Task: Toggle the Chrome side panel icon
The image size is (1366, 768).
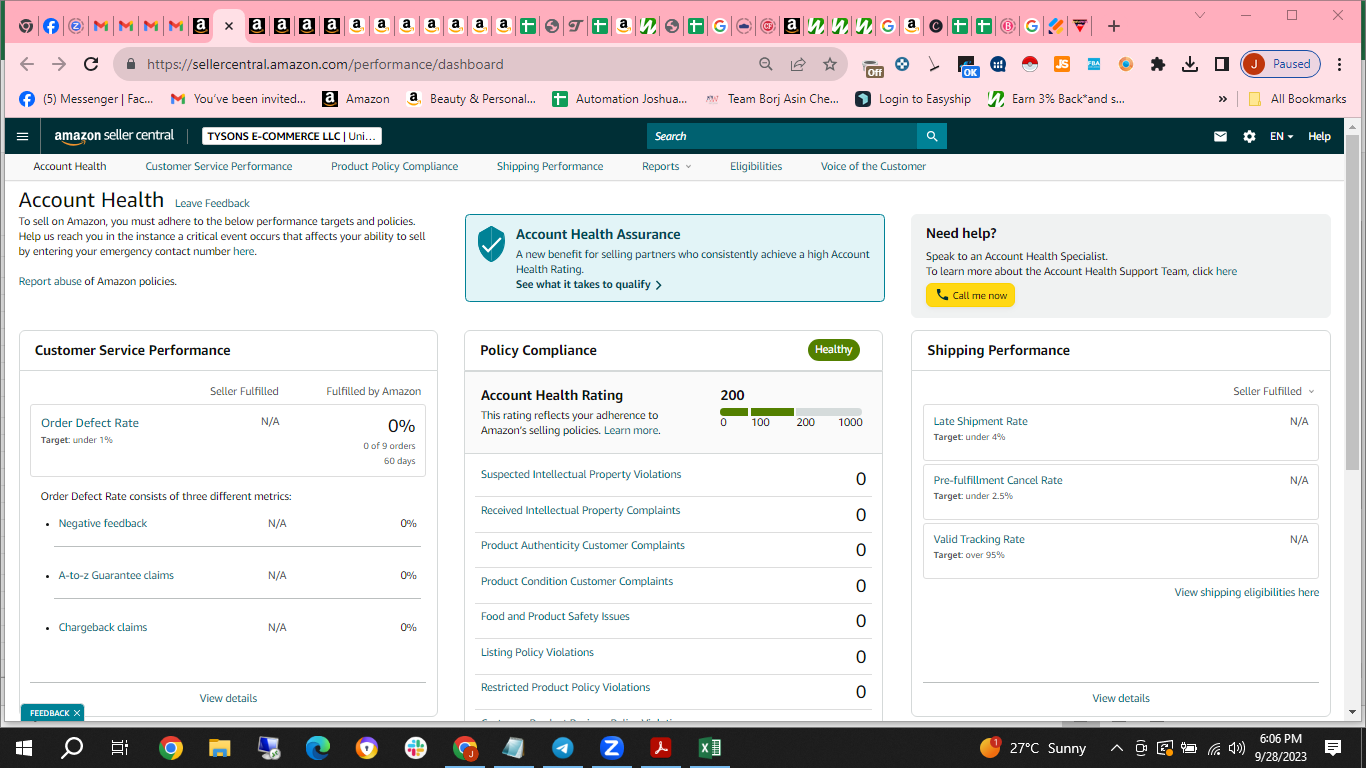Action: click(1222, 64)
